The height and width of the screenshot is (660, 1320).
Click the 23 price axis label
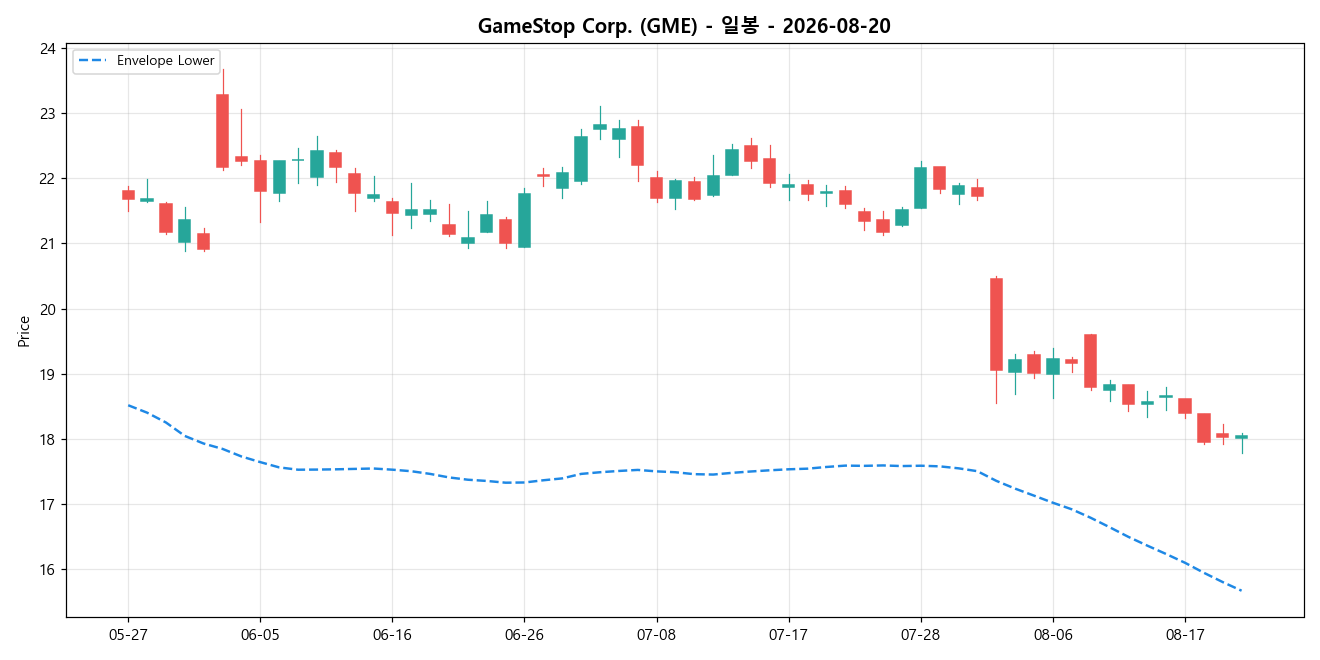(x=47, y=113)
